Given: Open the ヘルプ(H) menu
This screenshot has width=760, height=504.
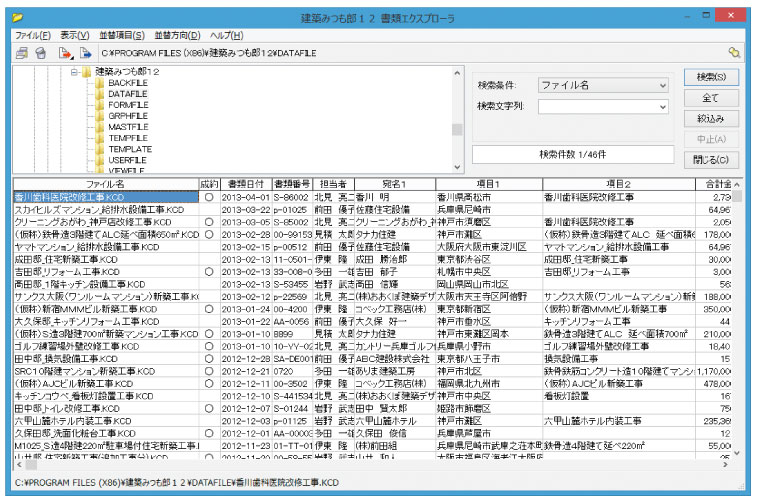Looking at the screenshot, I should tap(226, 35).
